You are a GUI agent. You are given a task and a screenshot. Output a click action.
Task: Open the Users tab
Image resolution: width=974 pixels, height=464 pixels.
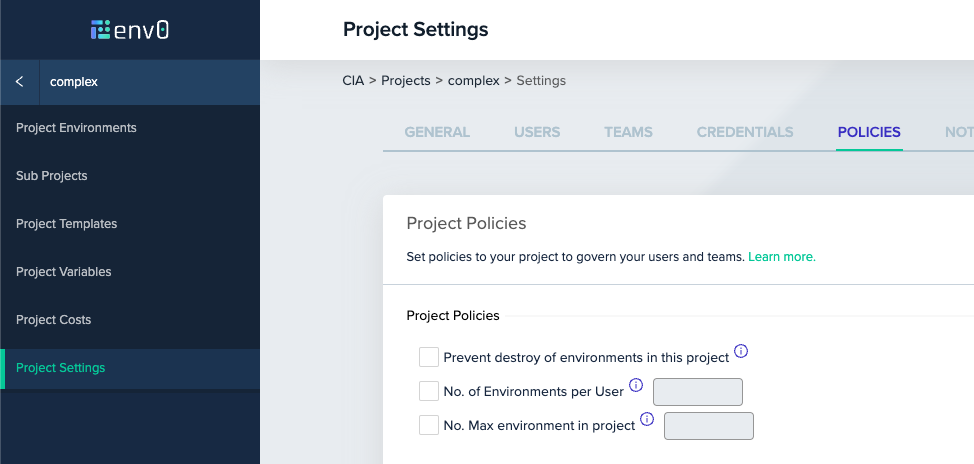point(537,132)
